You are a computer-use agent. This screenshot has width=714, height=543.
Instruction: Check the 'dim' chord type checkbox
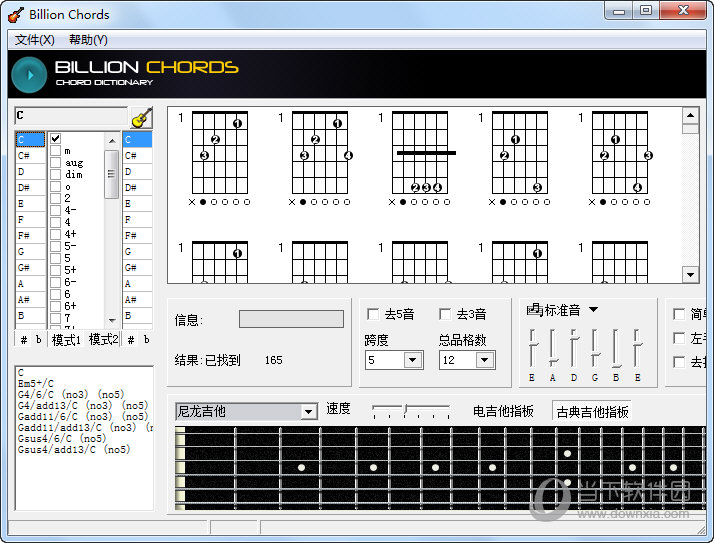click(x=56, y=174)
